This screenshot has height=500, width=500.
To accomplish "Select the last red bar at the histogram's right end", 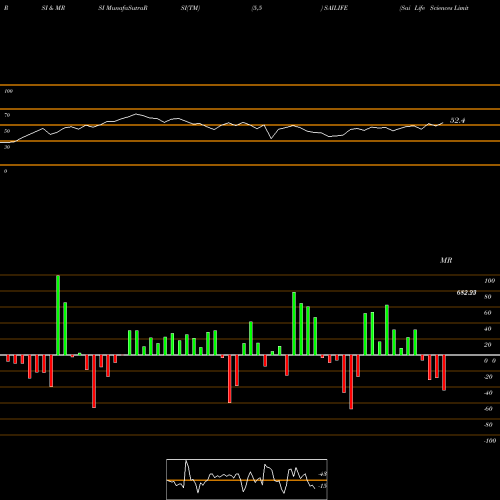I will (x=444, y=373).
